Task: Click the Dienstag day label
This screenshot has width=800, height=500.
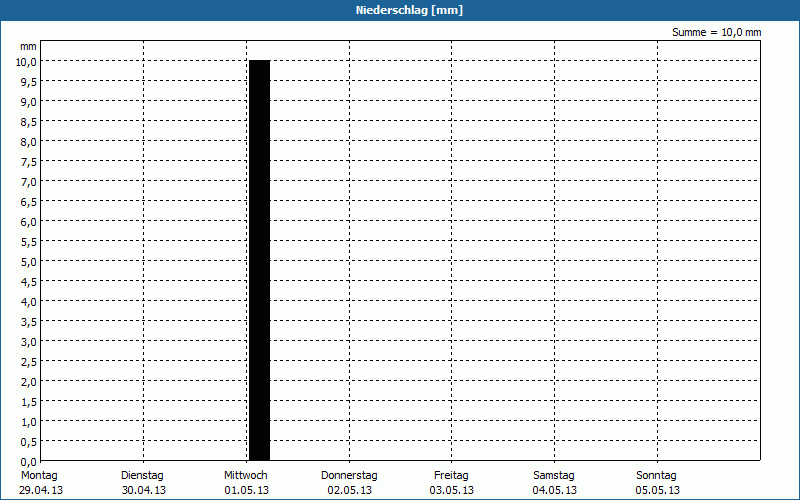Action: pos(142,476)
